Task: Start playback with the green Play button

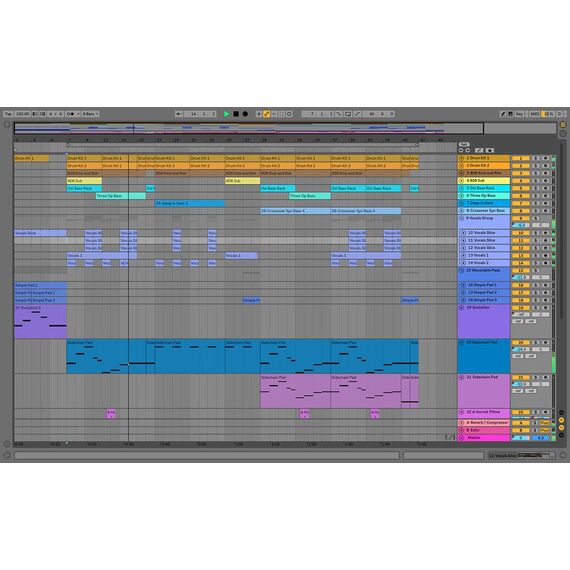Action: point(226,114)
